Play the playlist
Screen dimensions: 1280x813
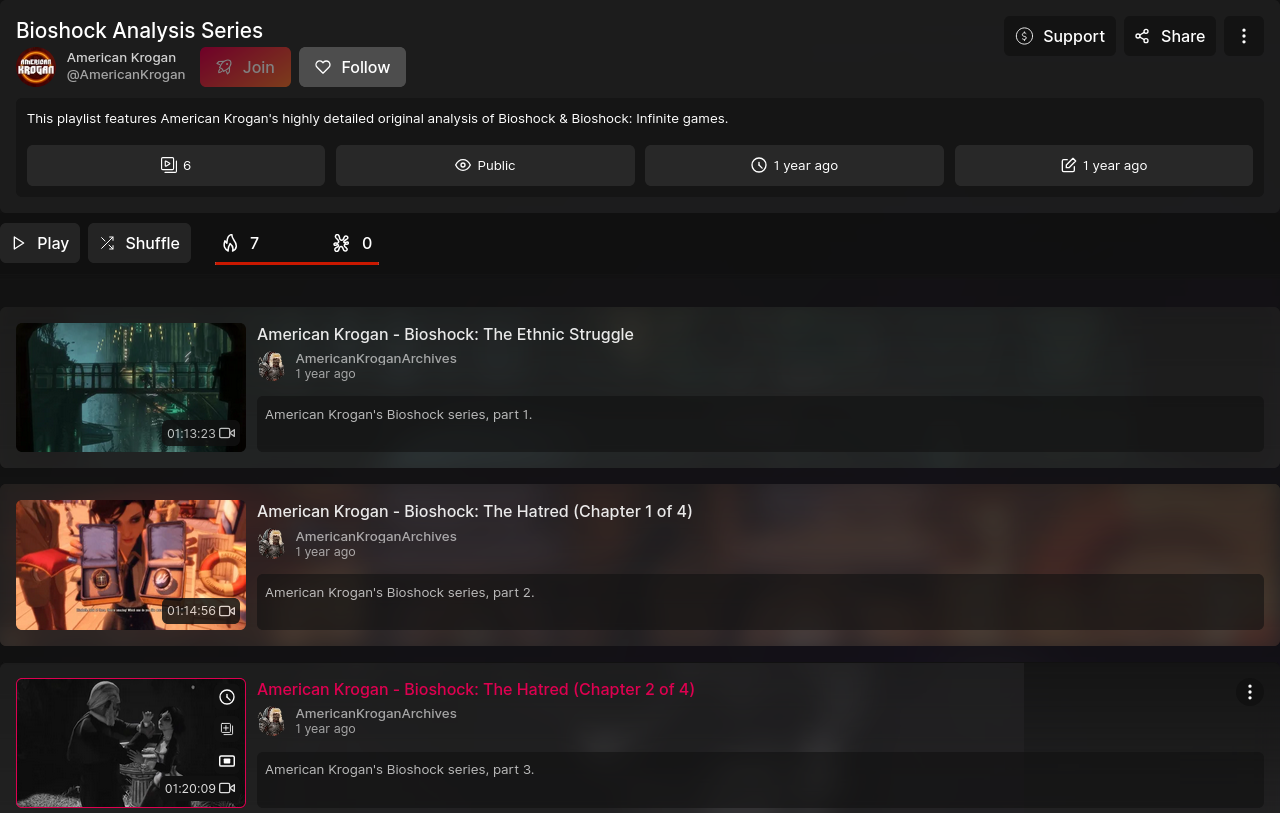[40, 243]
